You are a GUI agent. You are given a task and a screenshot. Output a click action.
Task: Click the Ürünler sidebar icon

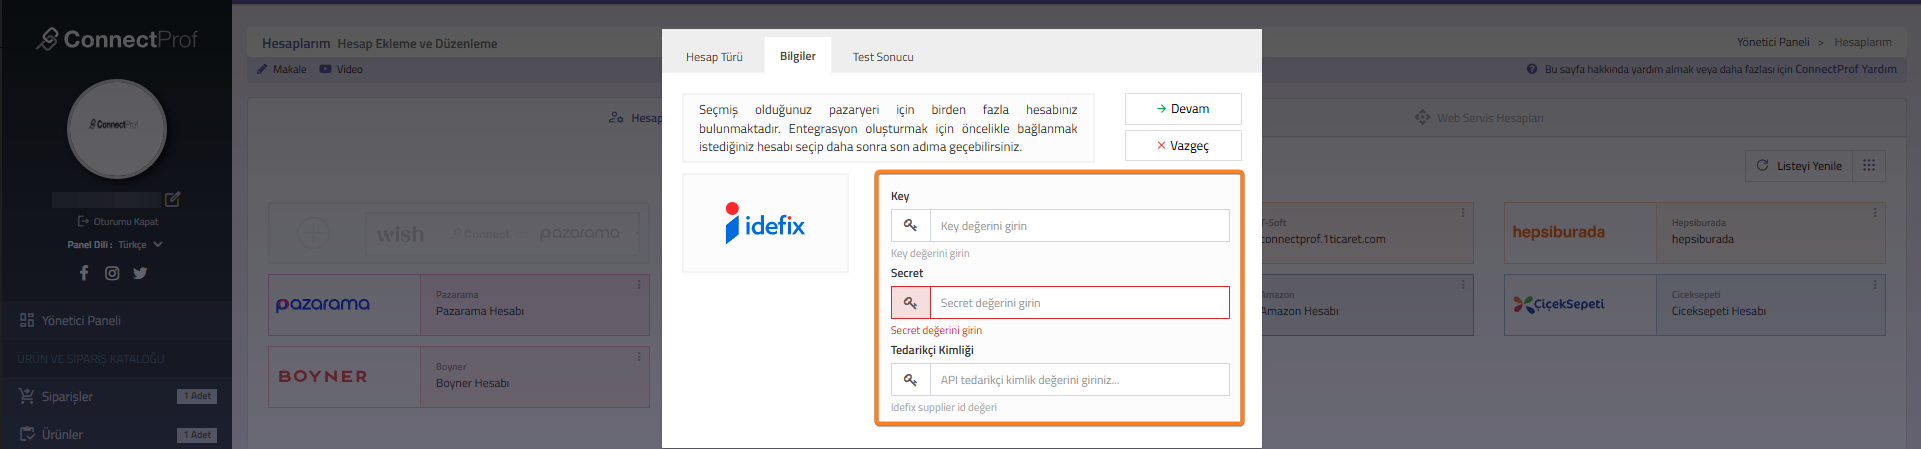27,434
